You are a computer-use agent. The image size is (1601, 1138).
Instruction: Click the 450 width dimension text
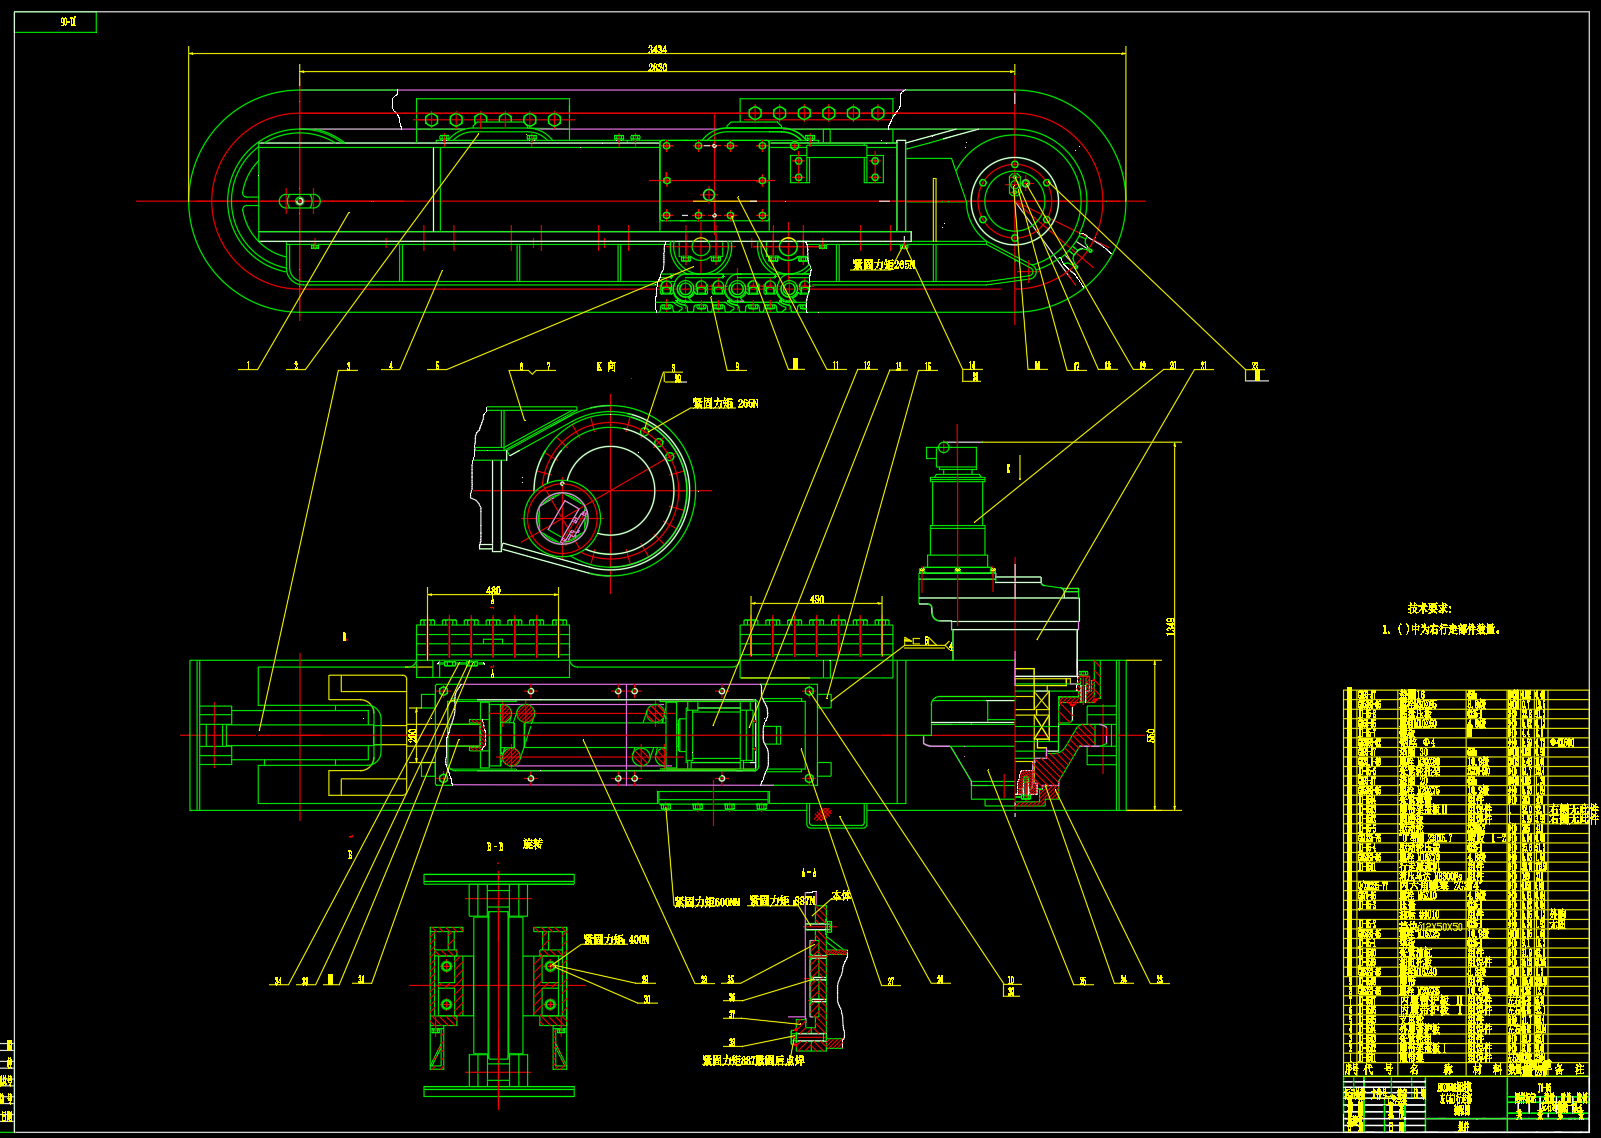(817, 599)
